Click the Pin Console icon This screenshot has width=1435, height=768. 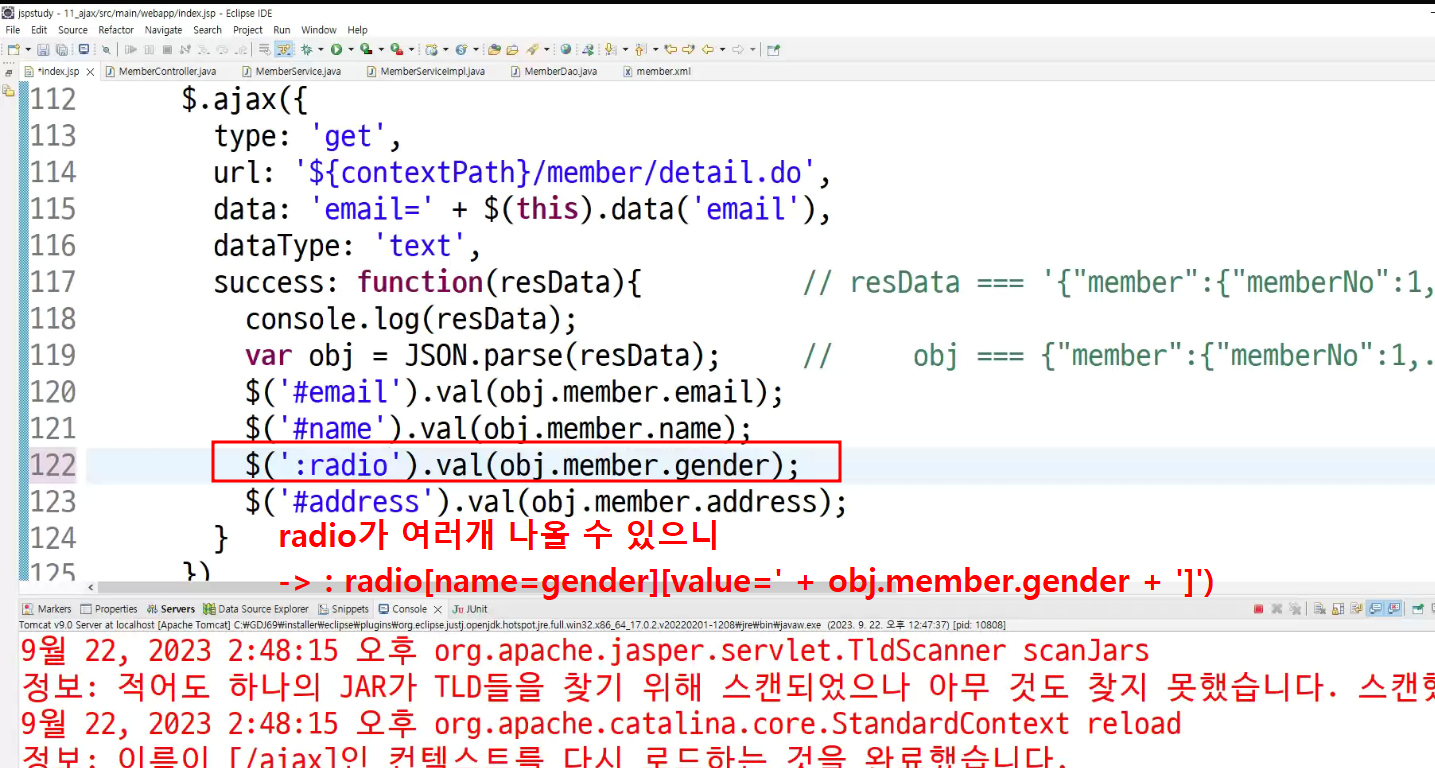pos(1417,609)
